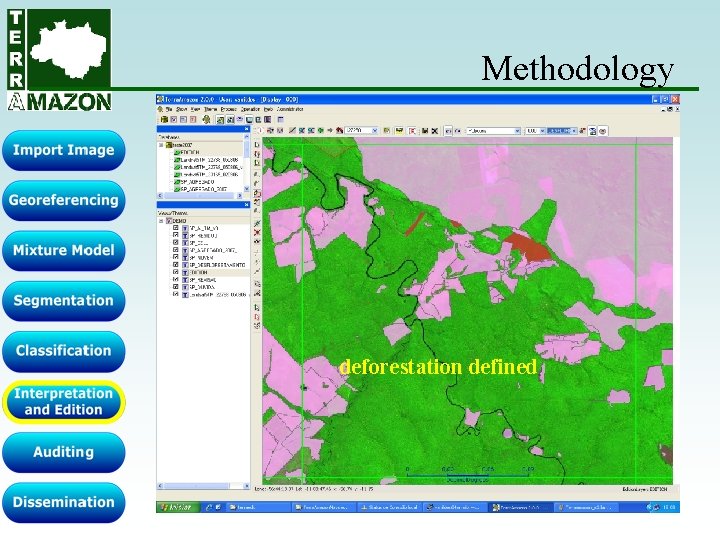This screenshot has height=540, width=720.
Task: Toggle the SP_DESFLORESTAMENTO theme checkbox
Action: click(176, 265)
